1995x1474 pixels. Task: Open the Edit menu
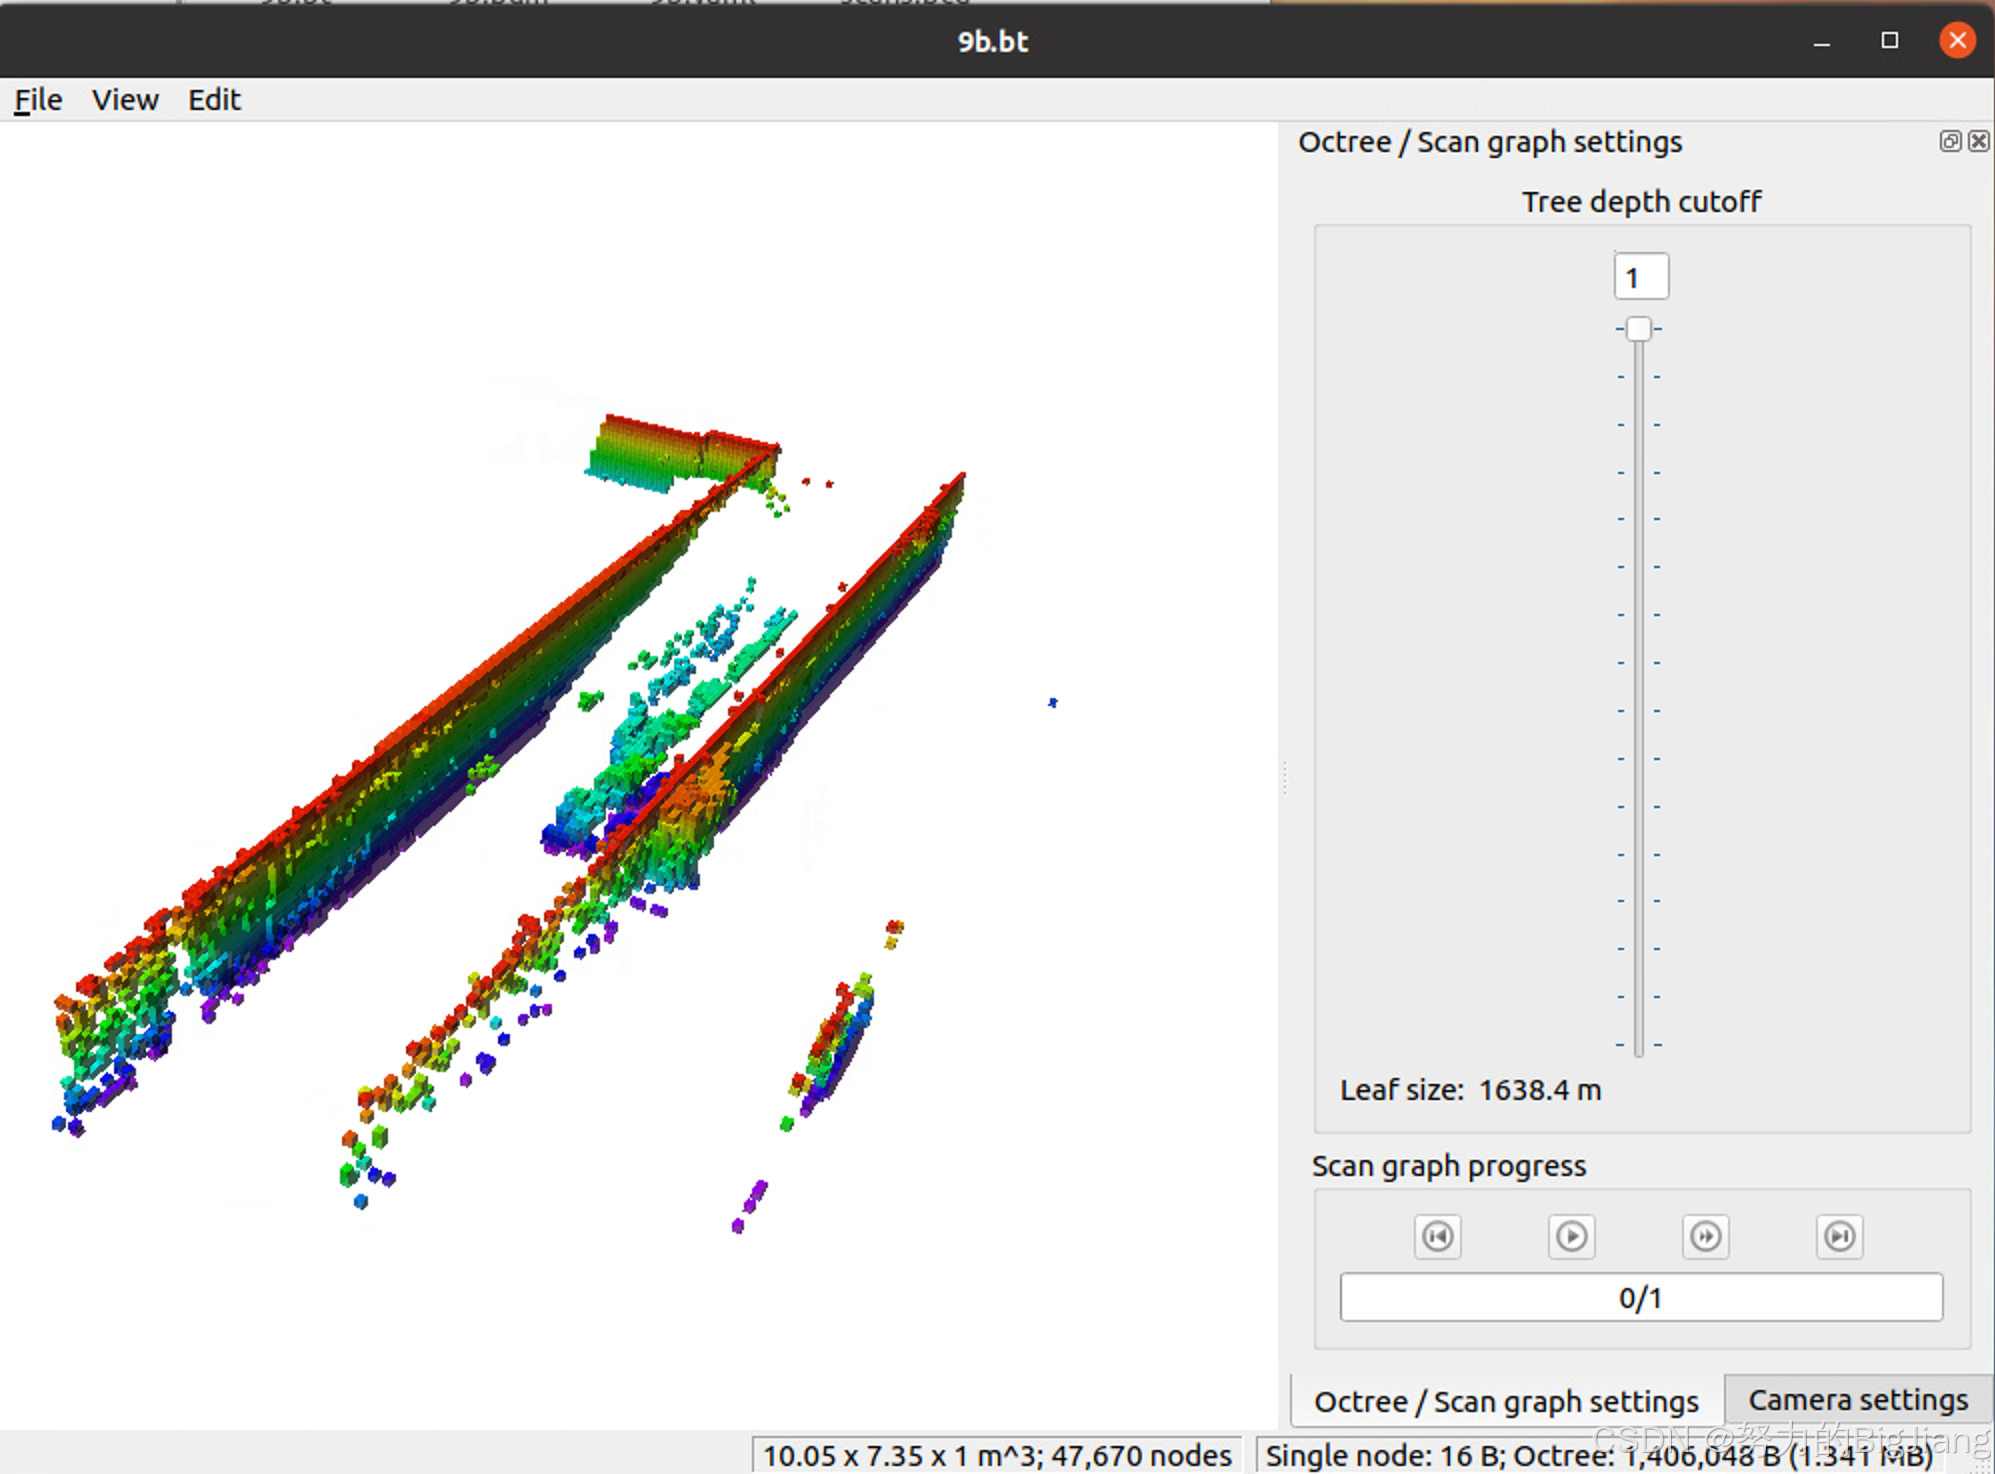point(214,100)
